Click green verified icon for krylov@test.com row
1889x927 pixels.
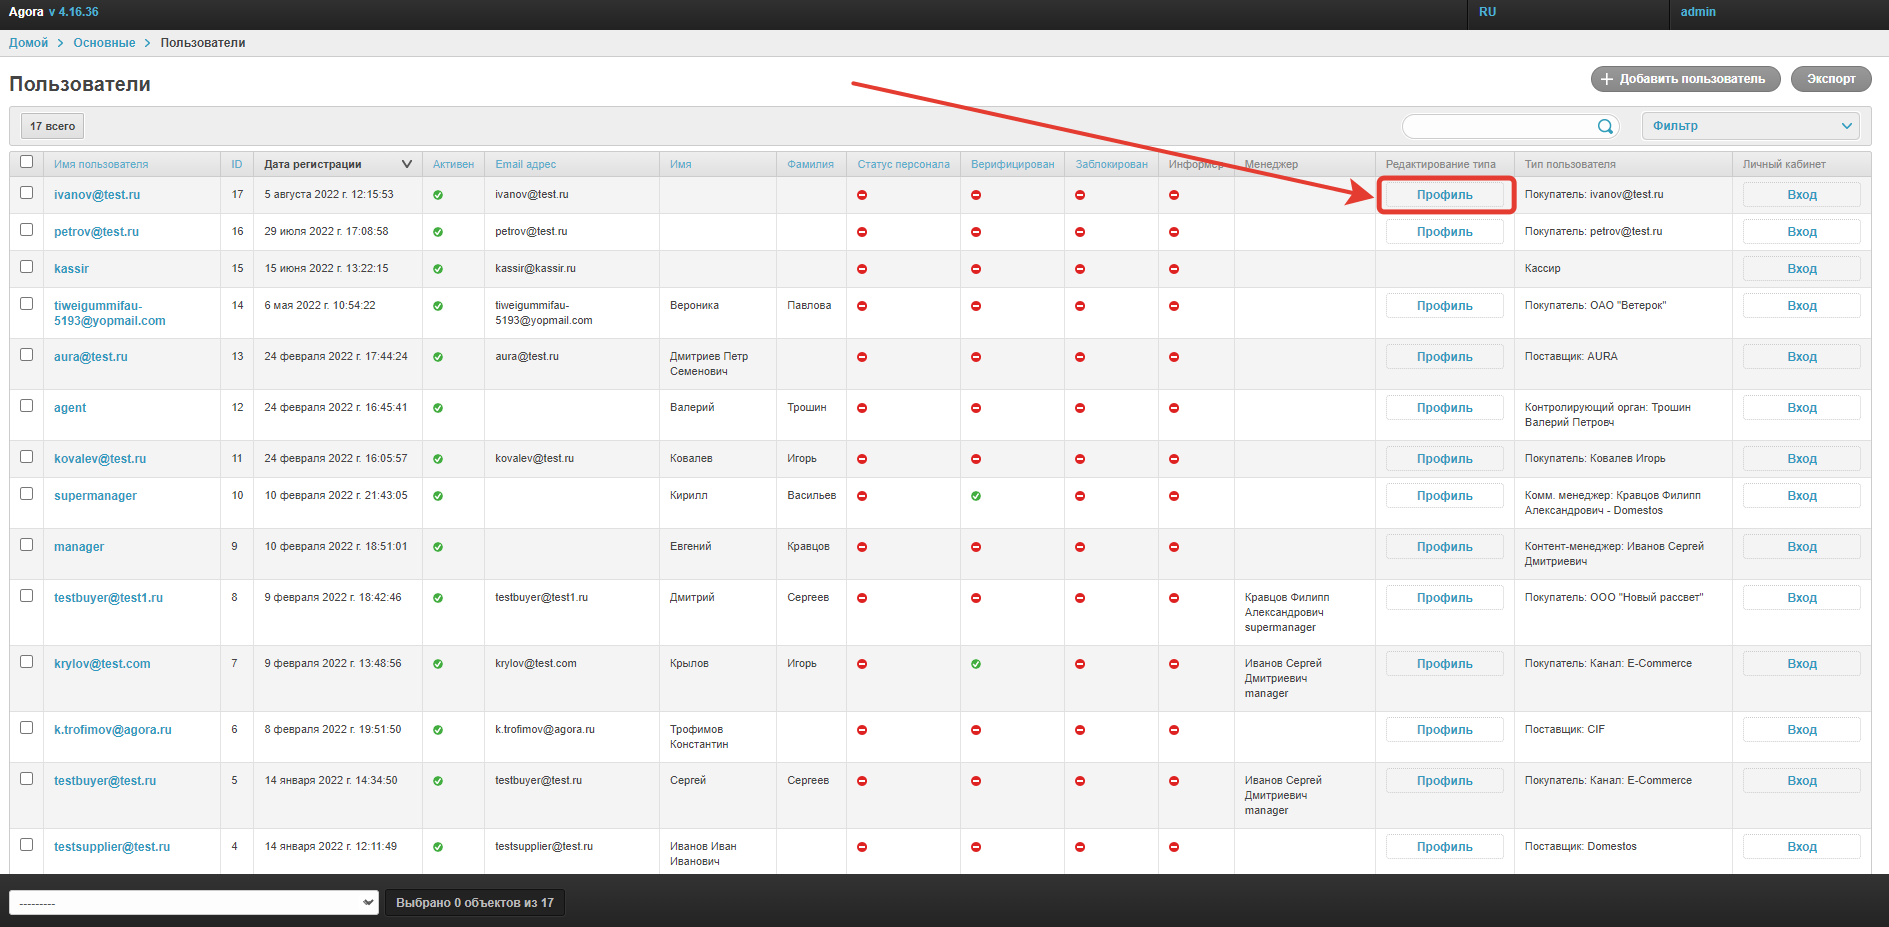coord(976,664)
